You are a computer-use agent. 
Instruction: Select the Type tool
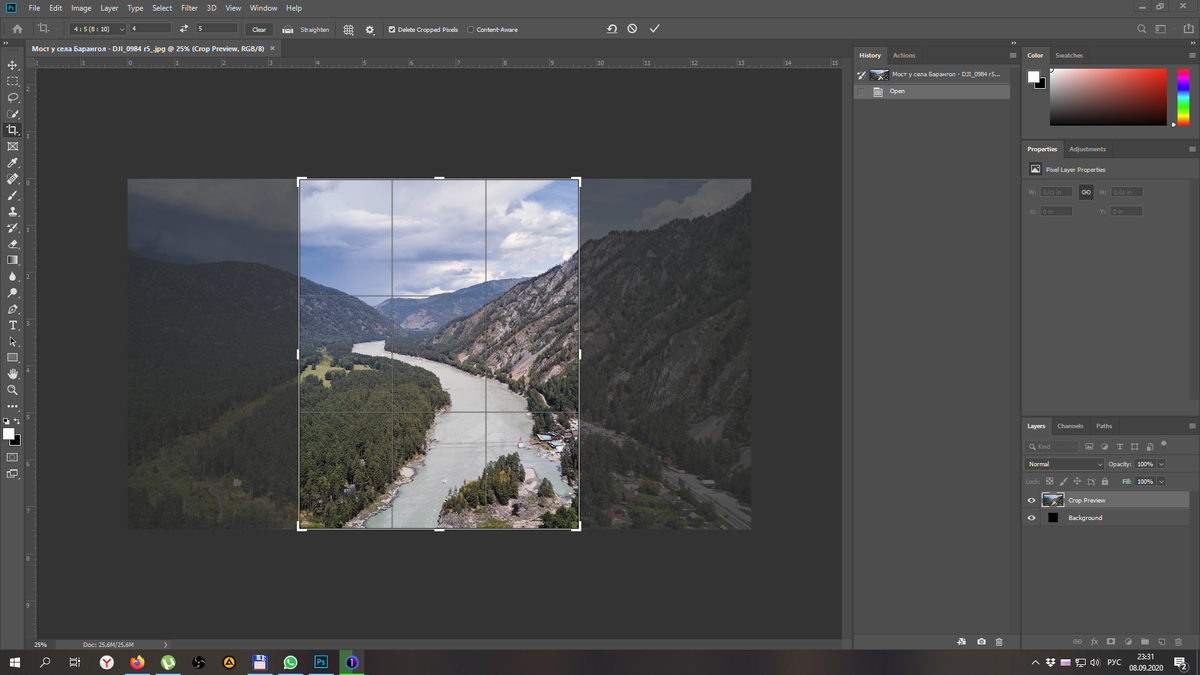tap(13, 324)
